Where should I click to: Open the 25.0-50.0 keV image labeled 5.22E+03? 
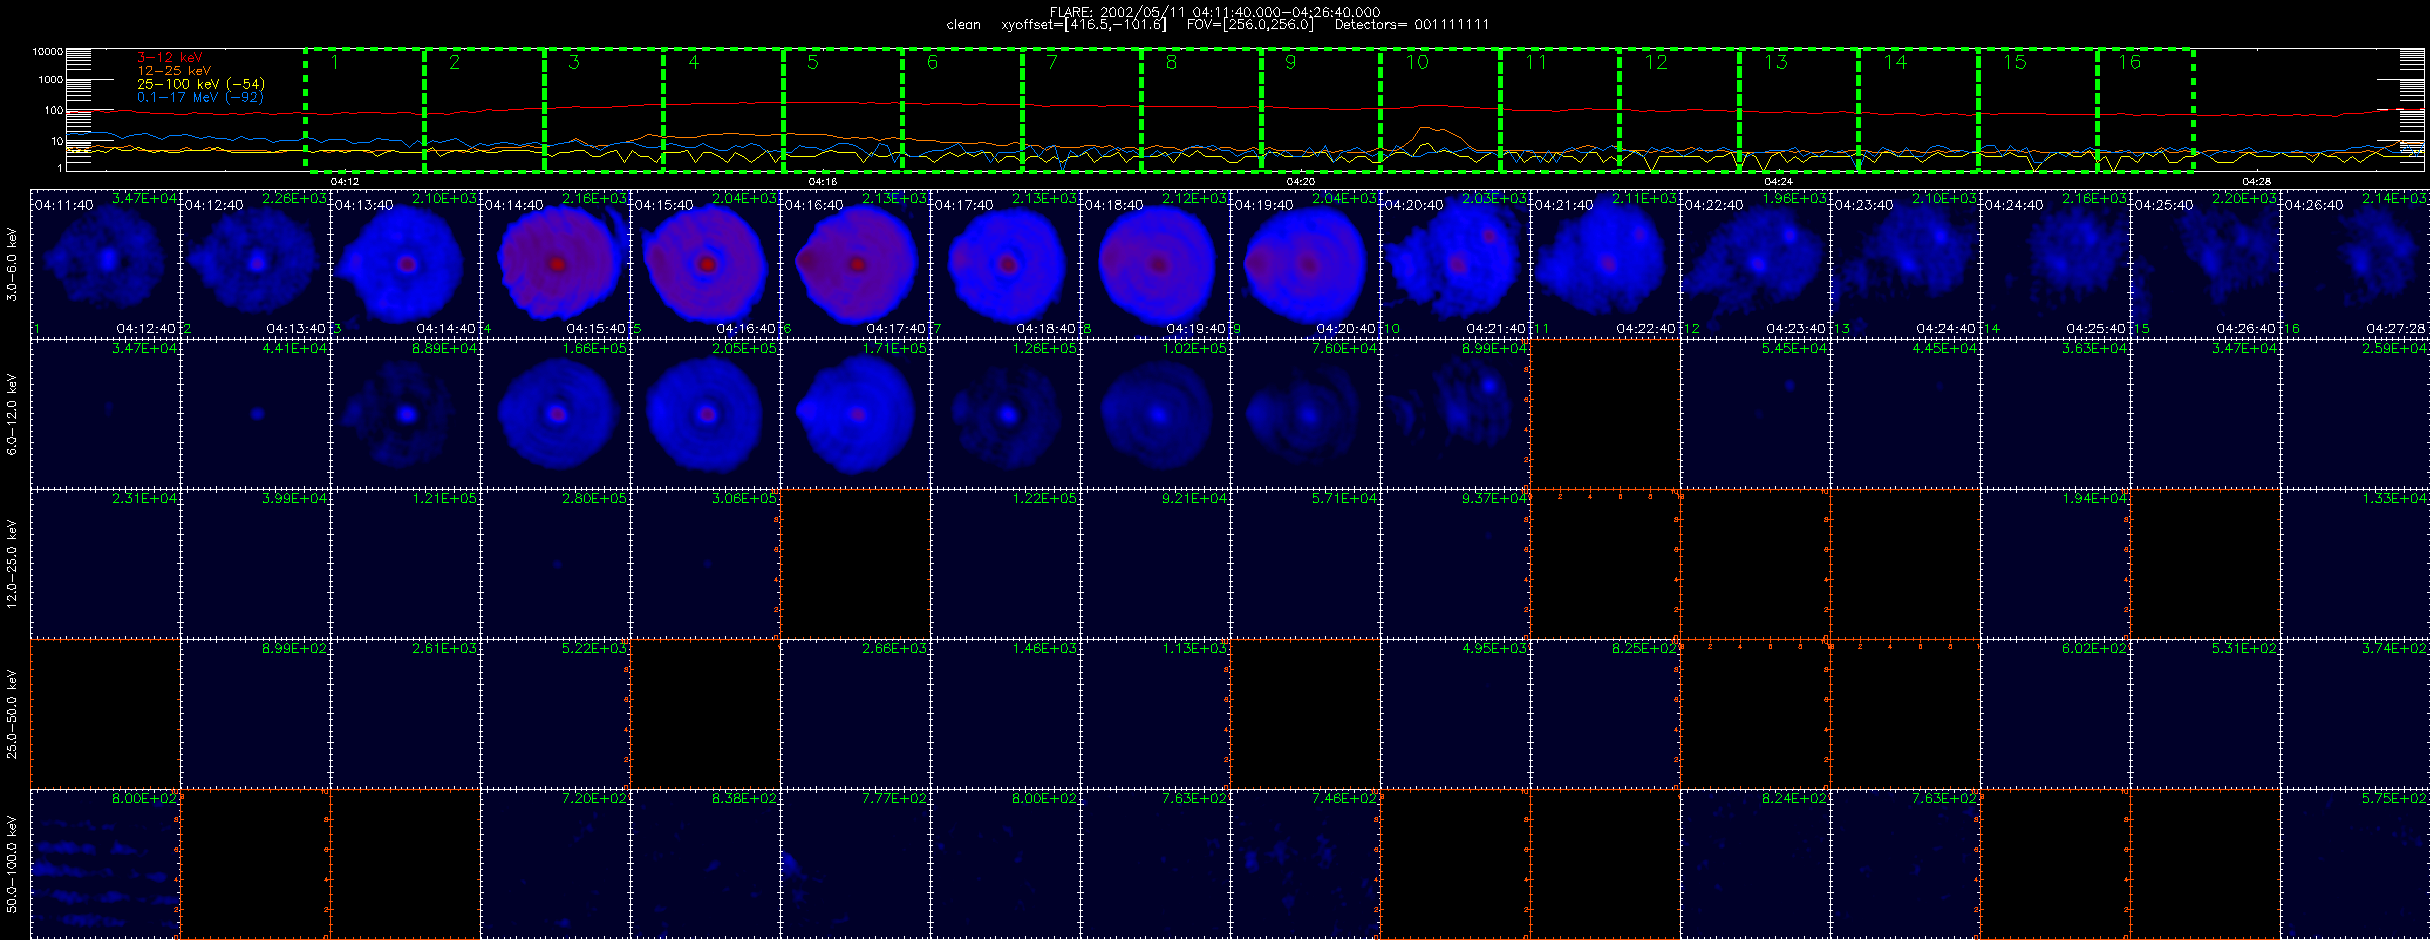coord(556,714)
